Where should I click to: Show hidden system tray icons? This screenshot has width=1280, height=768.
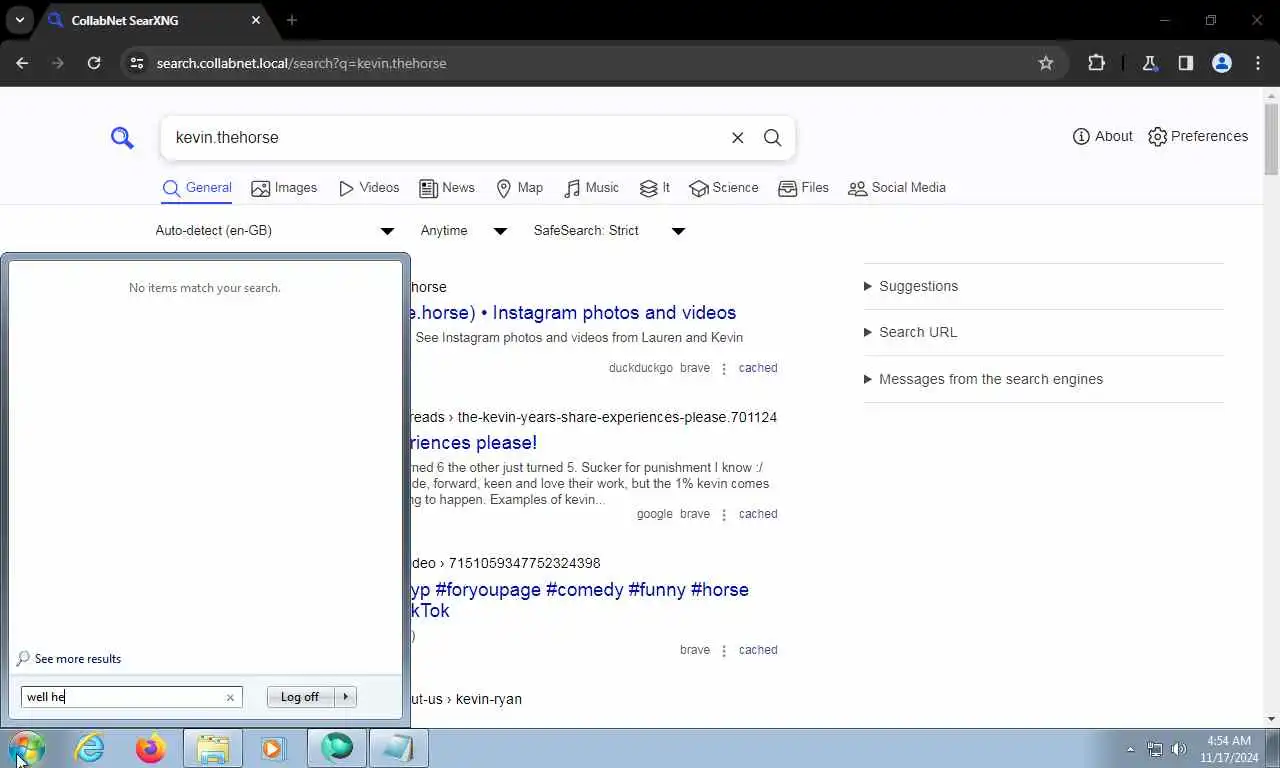click(1131, 749)
